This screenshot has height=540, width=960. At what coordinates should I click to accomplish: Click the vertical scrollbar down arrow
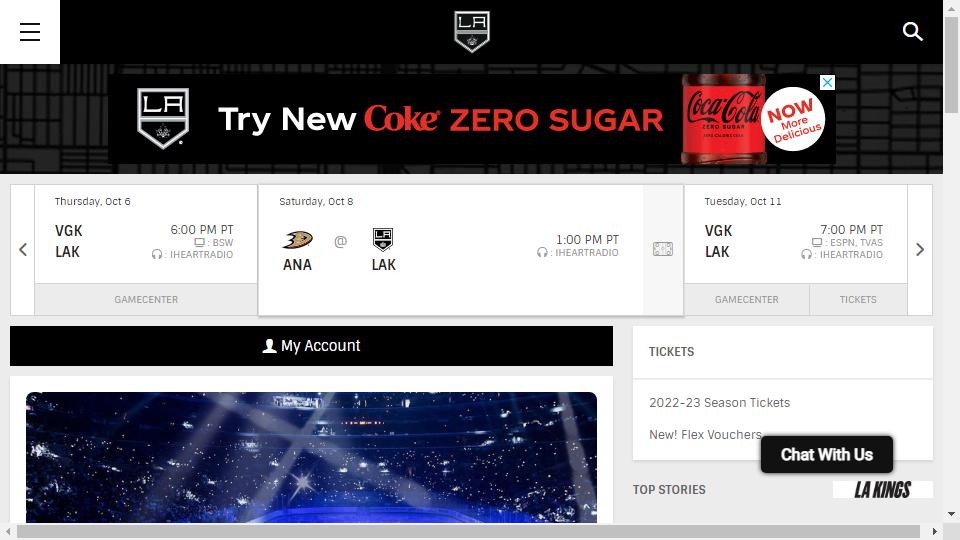951,514
